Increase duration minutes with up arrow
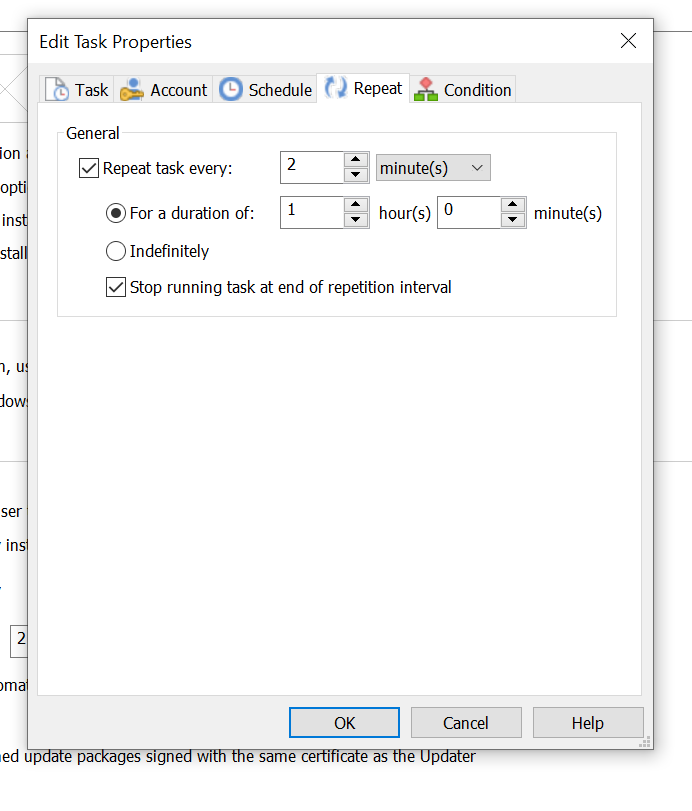The width and height of the screenshot is (692, 811). click(513, 205)
